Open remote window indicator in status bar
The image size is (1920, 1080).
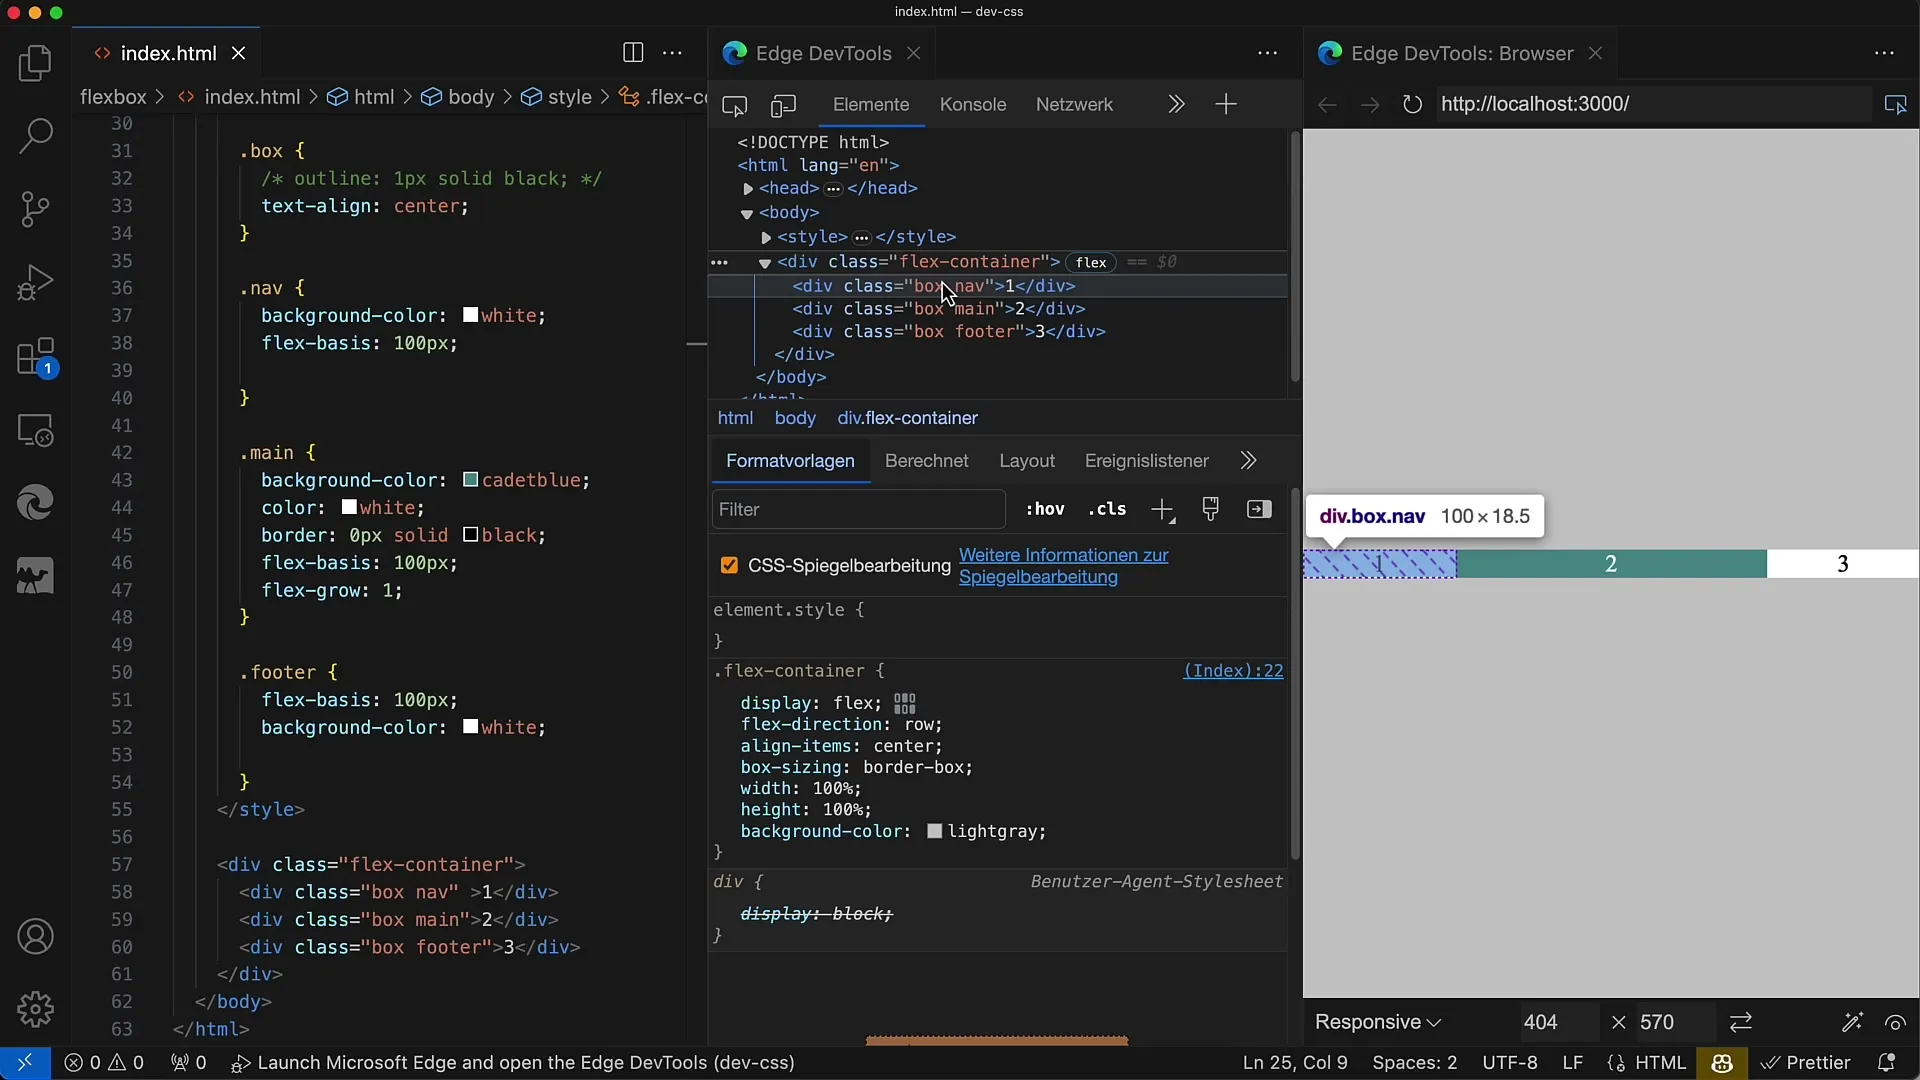coord(25,1063)
